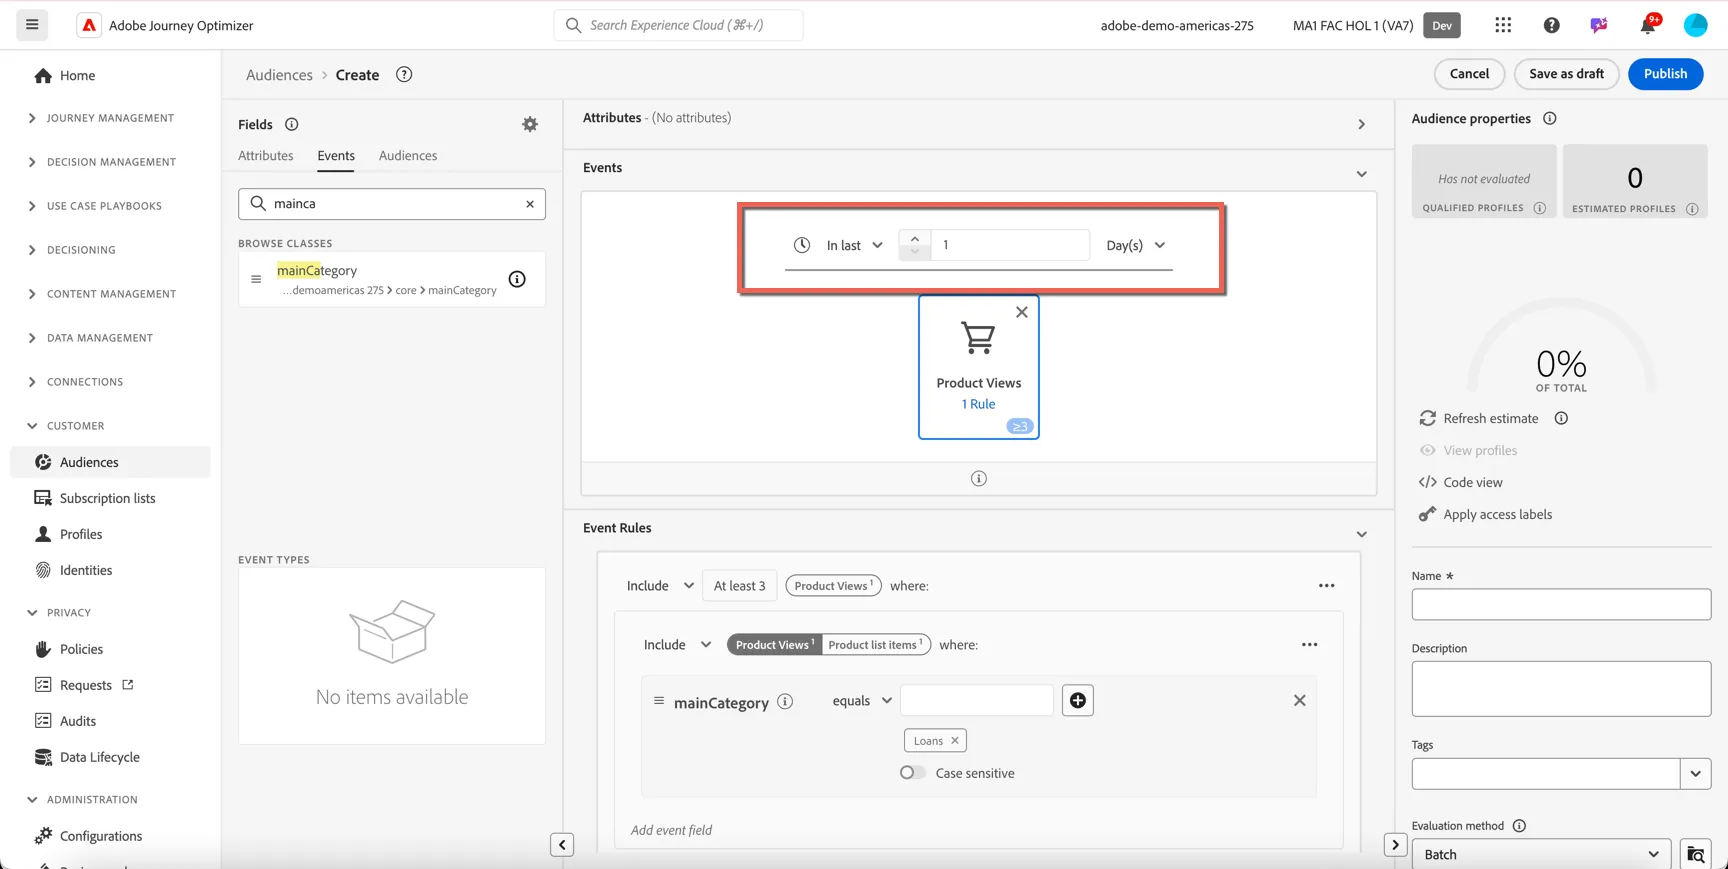Delete the mainCategory rule row
1728x869 pixels.
(x=1299, y=700)
